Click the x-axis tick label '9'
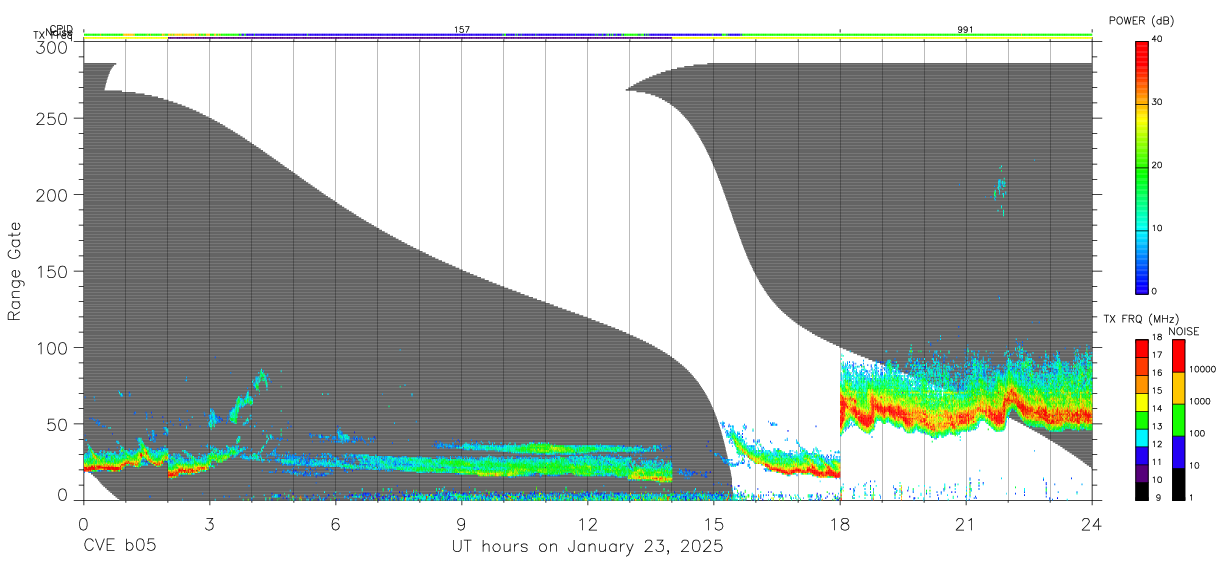 coord(461,525)
